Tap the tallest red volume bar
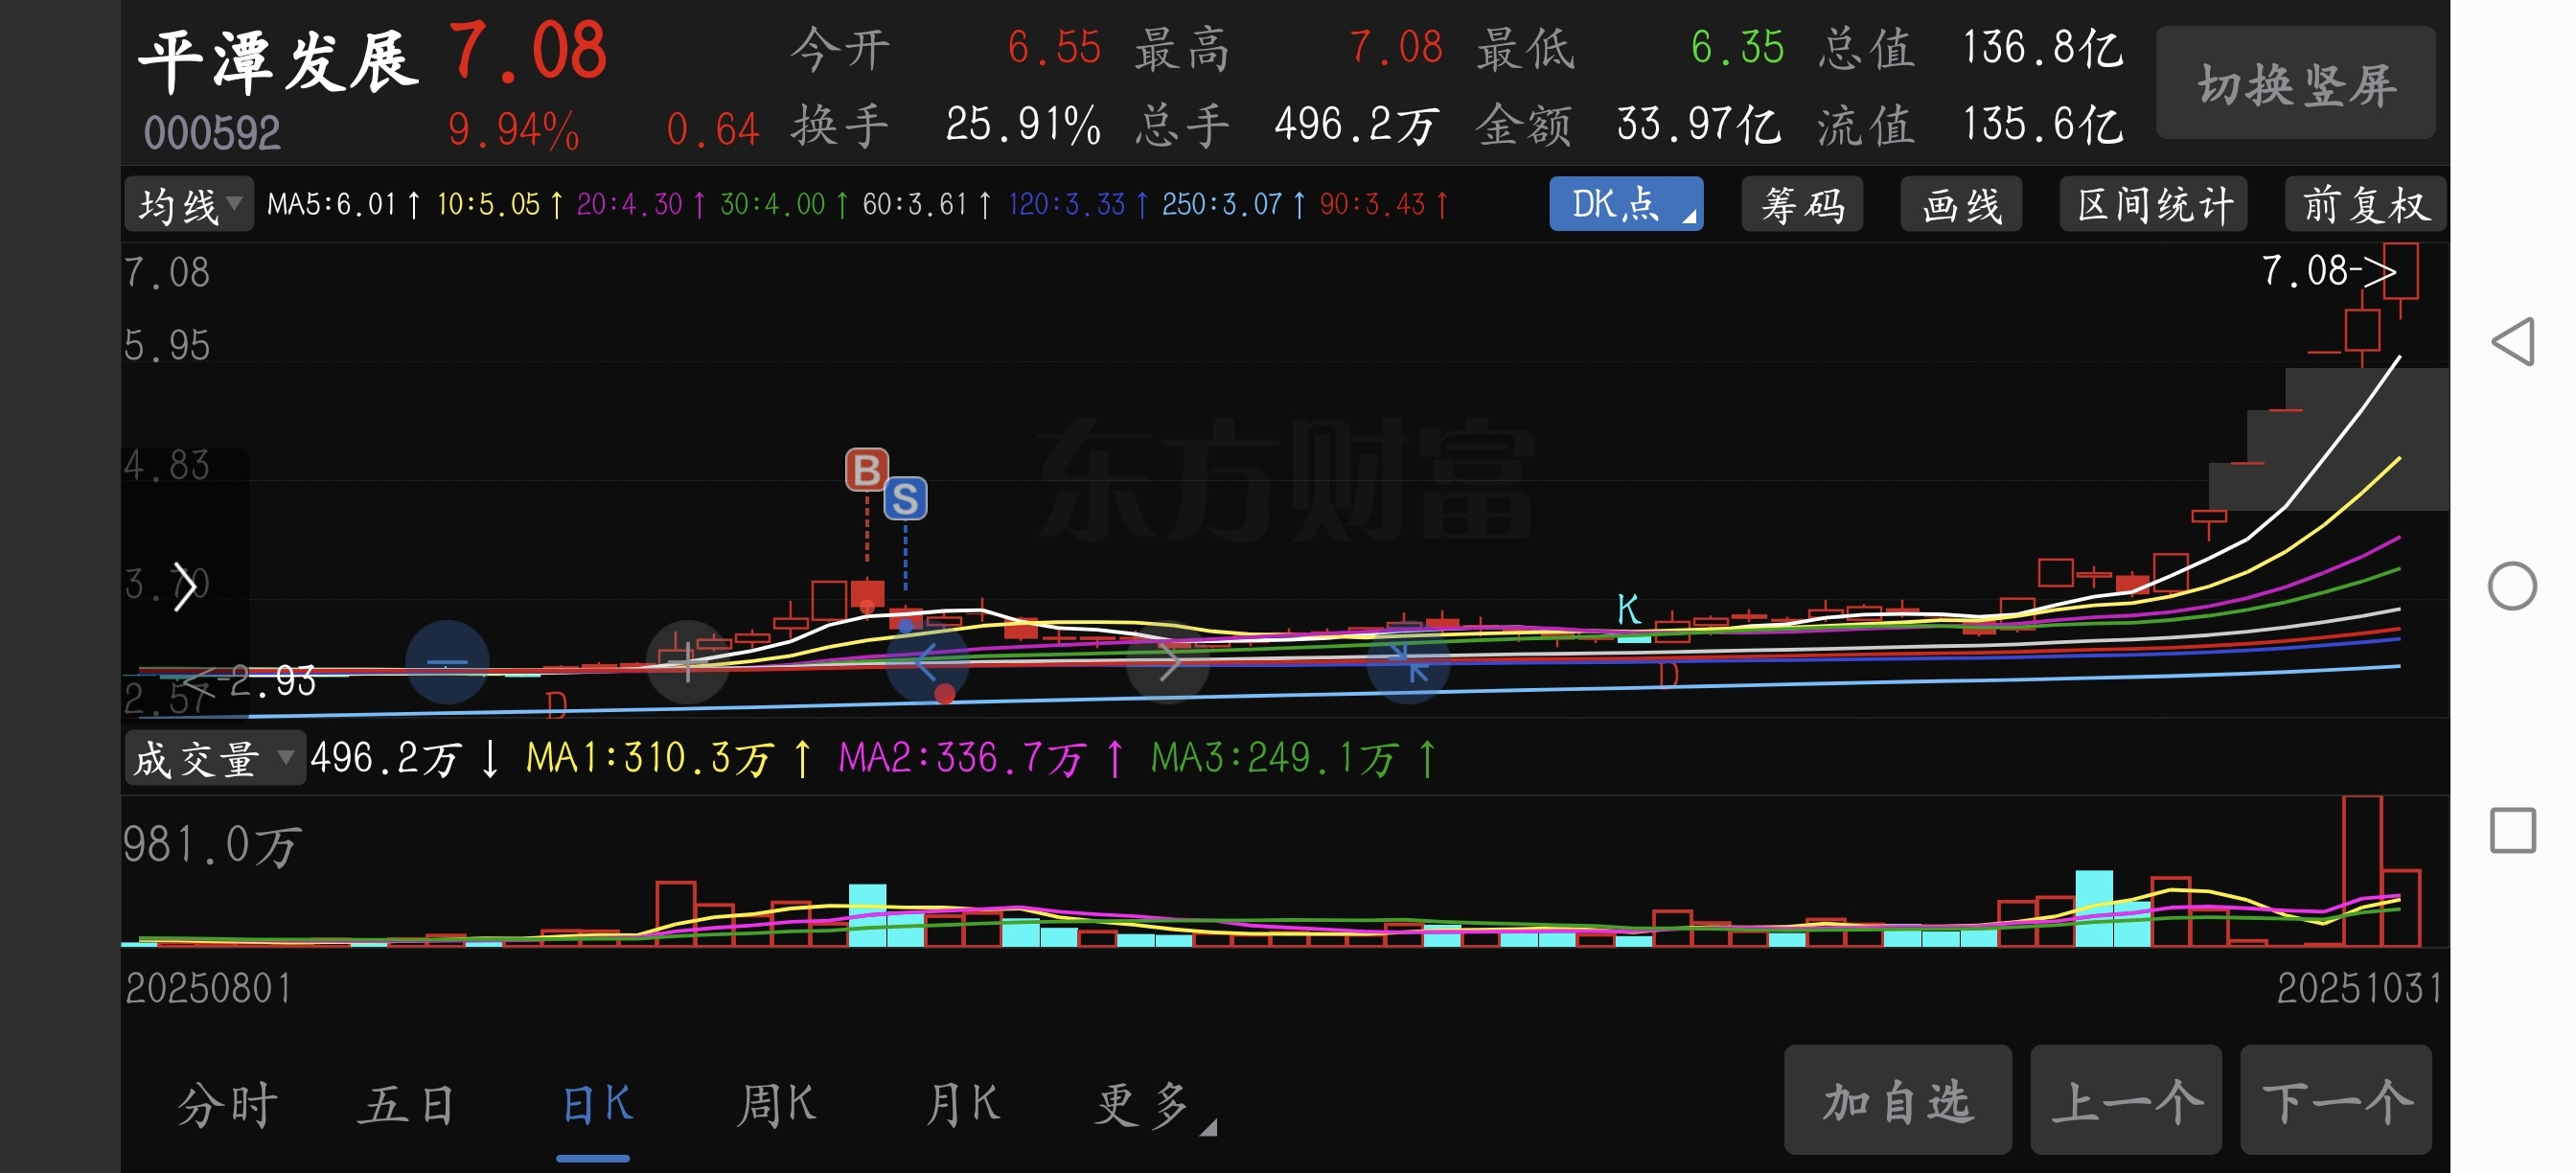Image resolution: width=2576 pixels, height=1173 pixels. tap(2361, 870)
